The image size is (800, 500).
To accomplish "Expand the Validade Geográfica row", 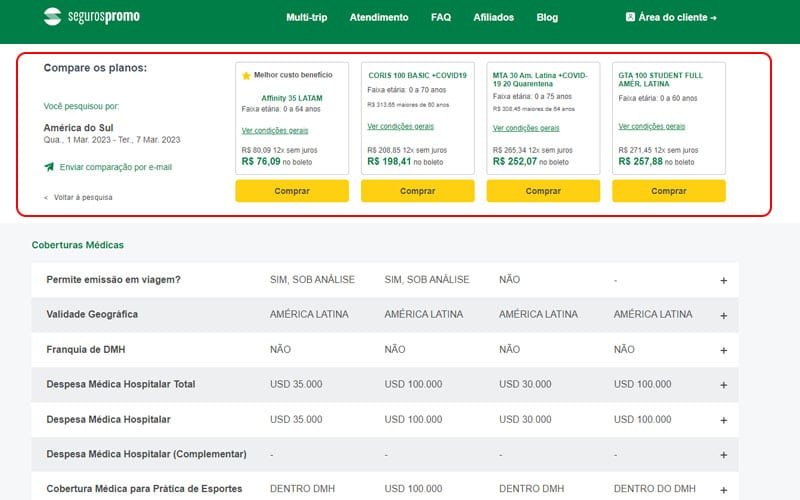I will 723,316.
